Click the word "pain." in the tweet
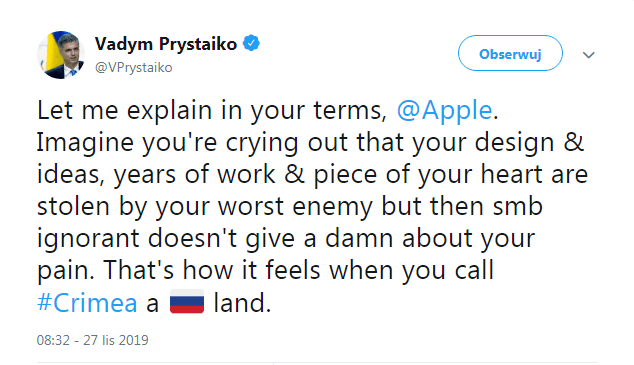This screenshot has height=365, width=634. pos(66,272)
